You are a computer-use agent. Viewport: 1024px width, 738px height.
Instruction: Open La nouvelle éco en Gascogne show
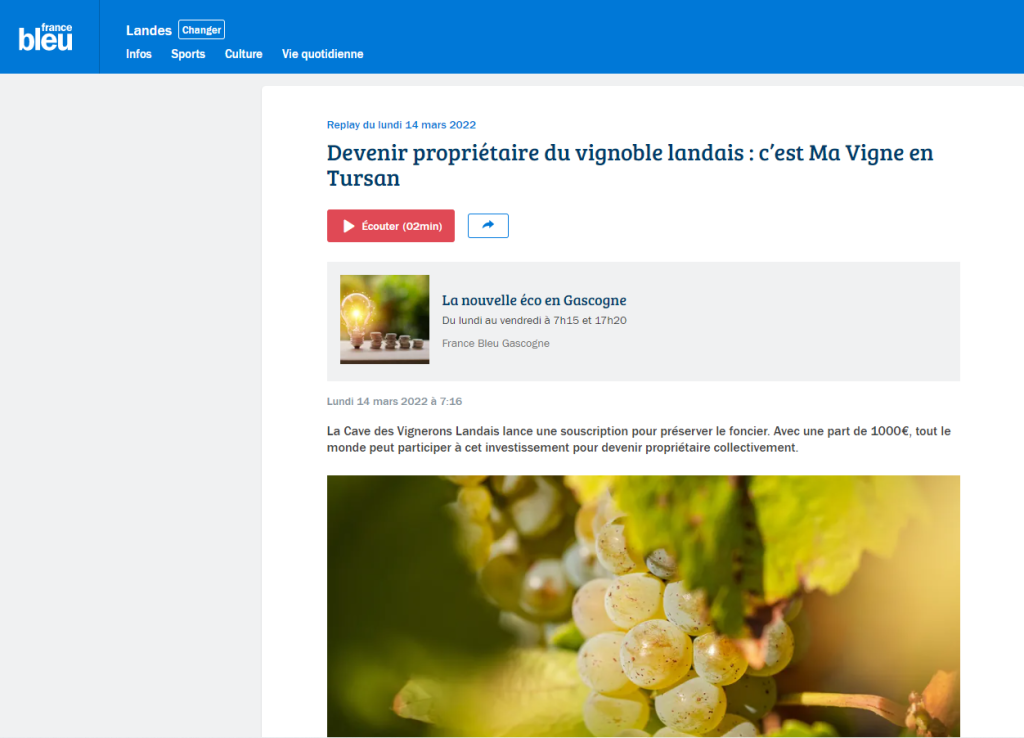534,300
